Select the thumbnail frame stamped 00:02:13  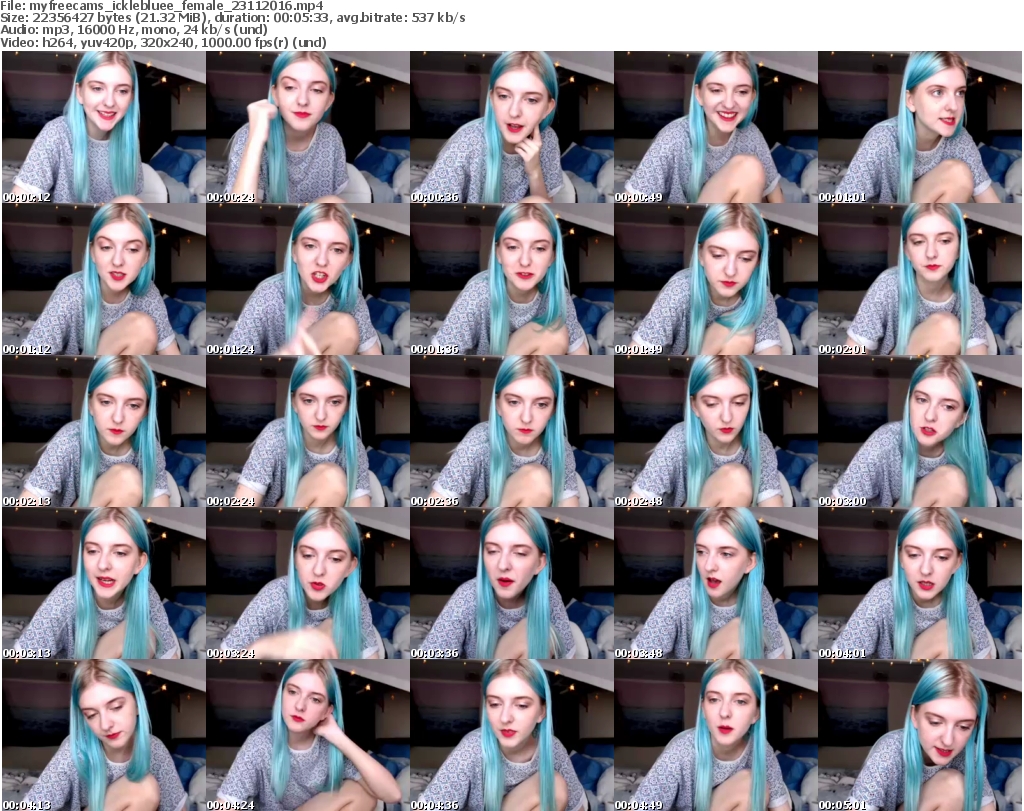[x=104, y=431]
